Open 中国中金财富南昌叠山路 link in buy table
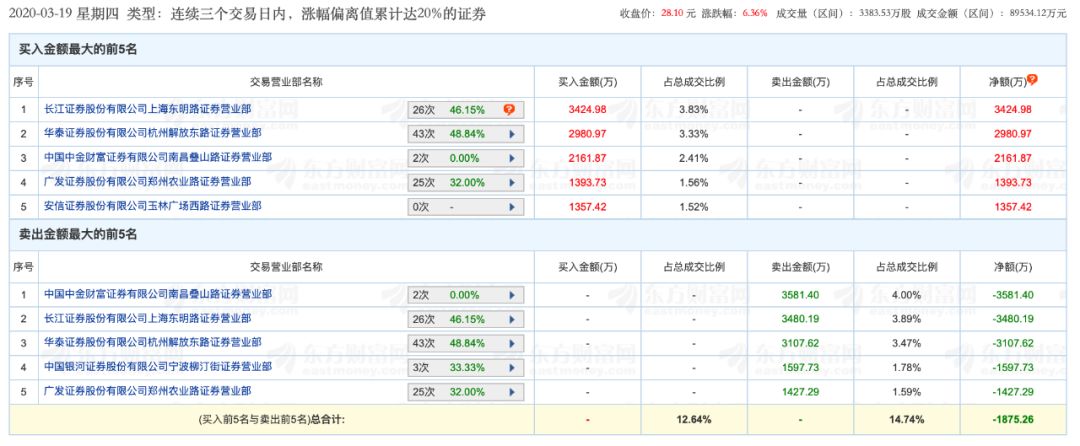 [x=158, y=158]
